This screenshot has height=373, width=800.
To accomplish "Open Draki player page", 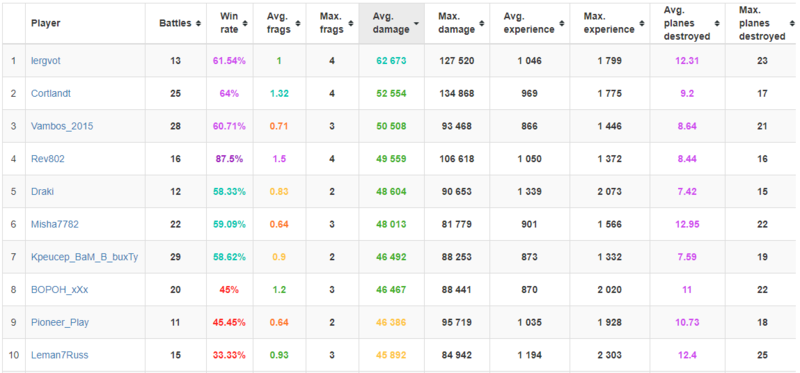I will [x=42, y=191].
